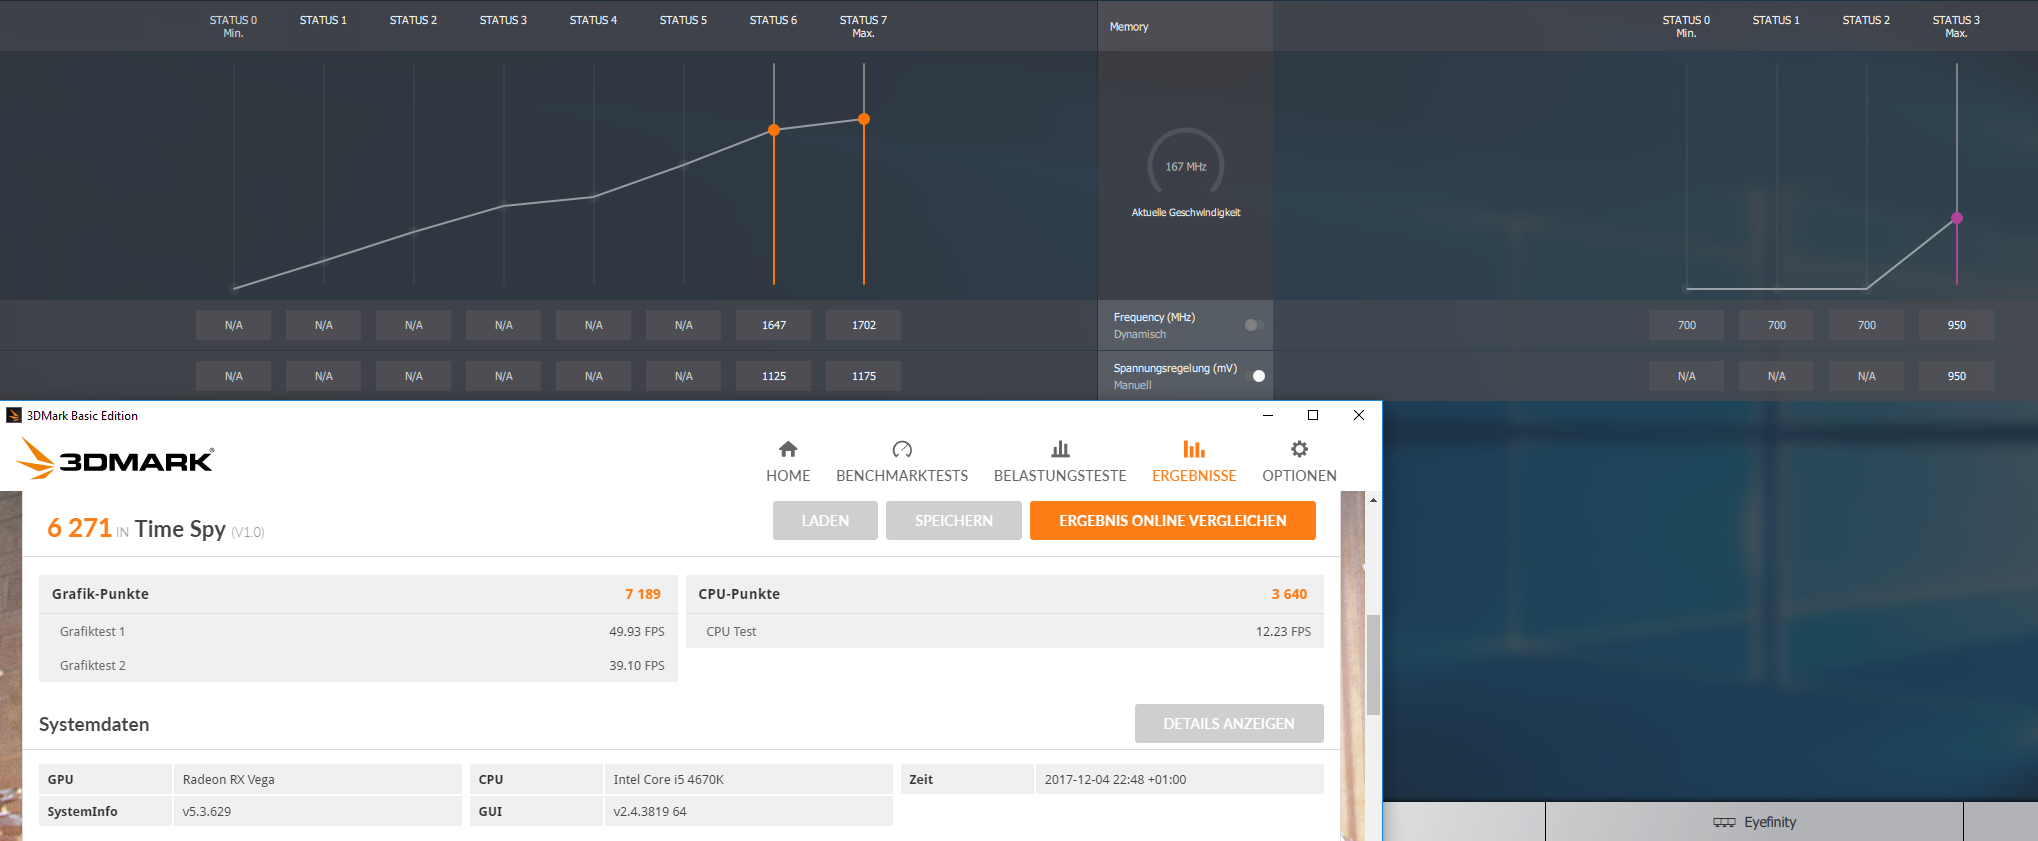Open the Home tab icon in 3DMark

[x=788, y=449]
